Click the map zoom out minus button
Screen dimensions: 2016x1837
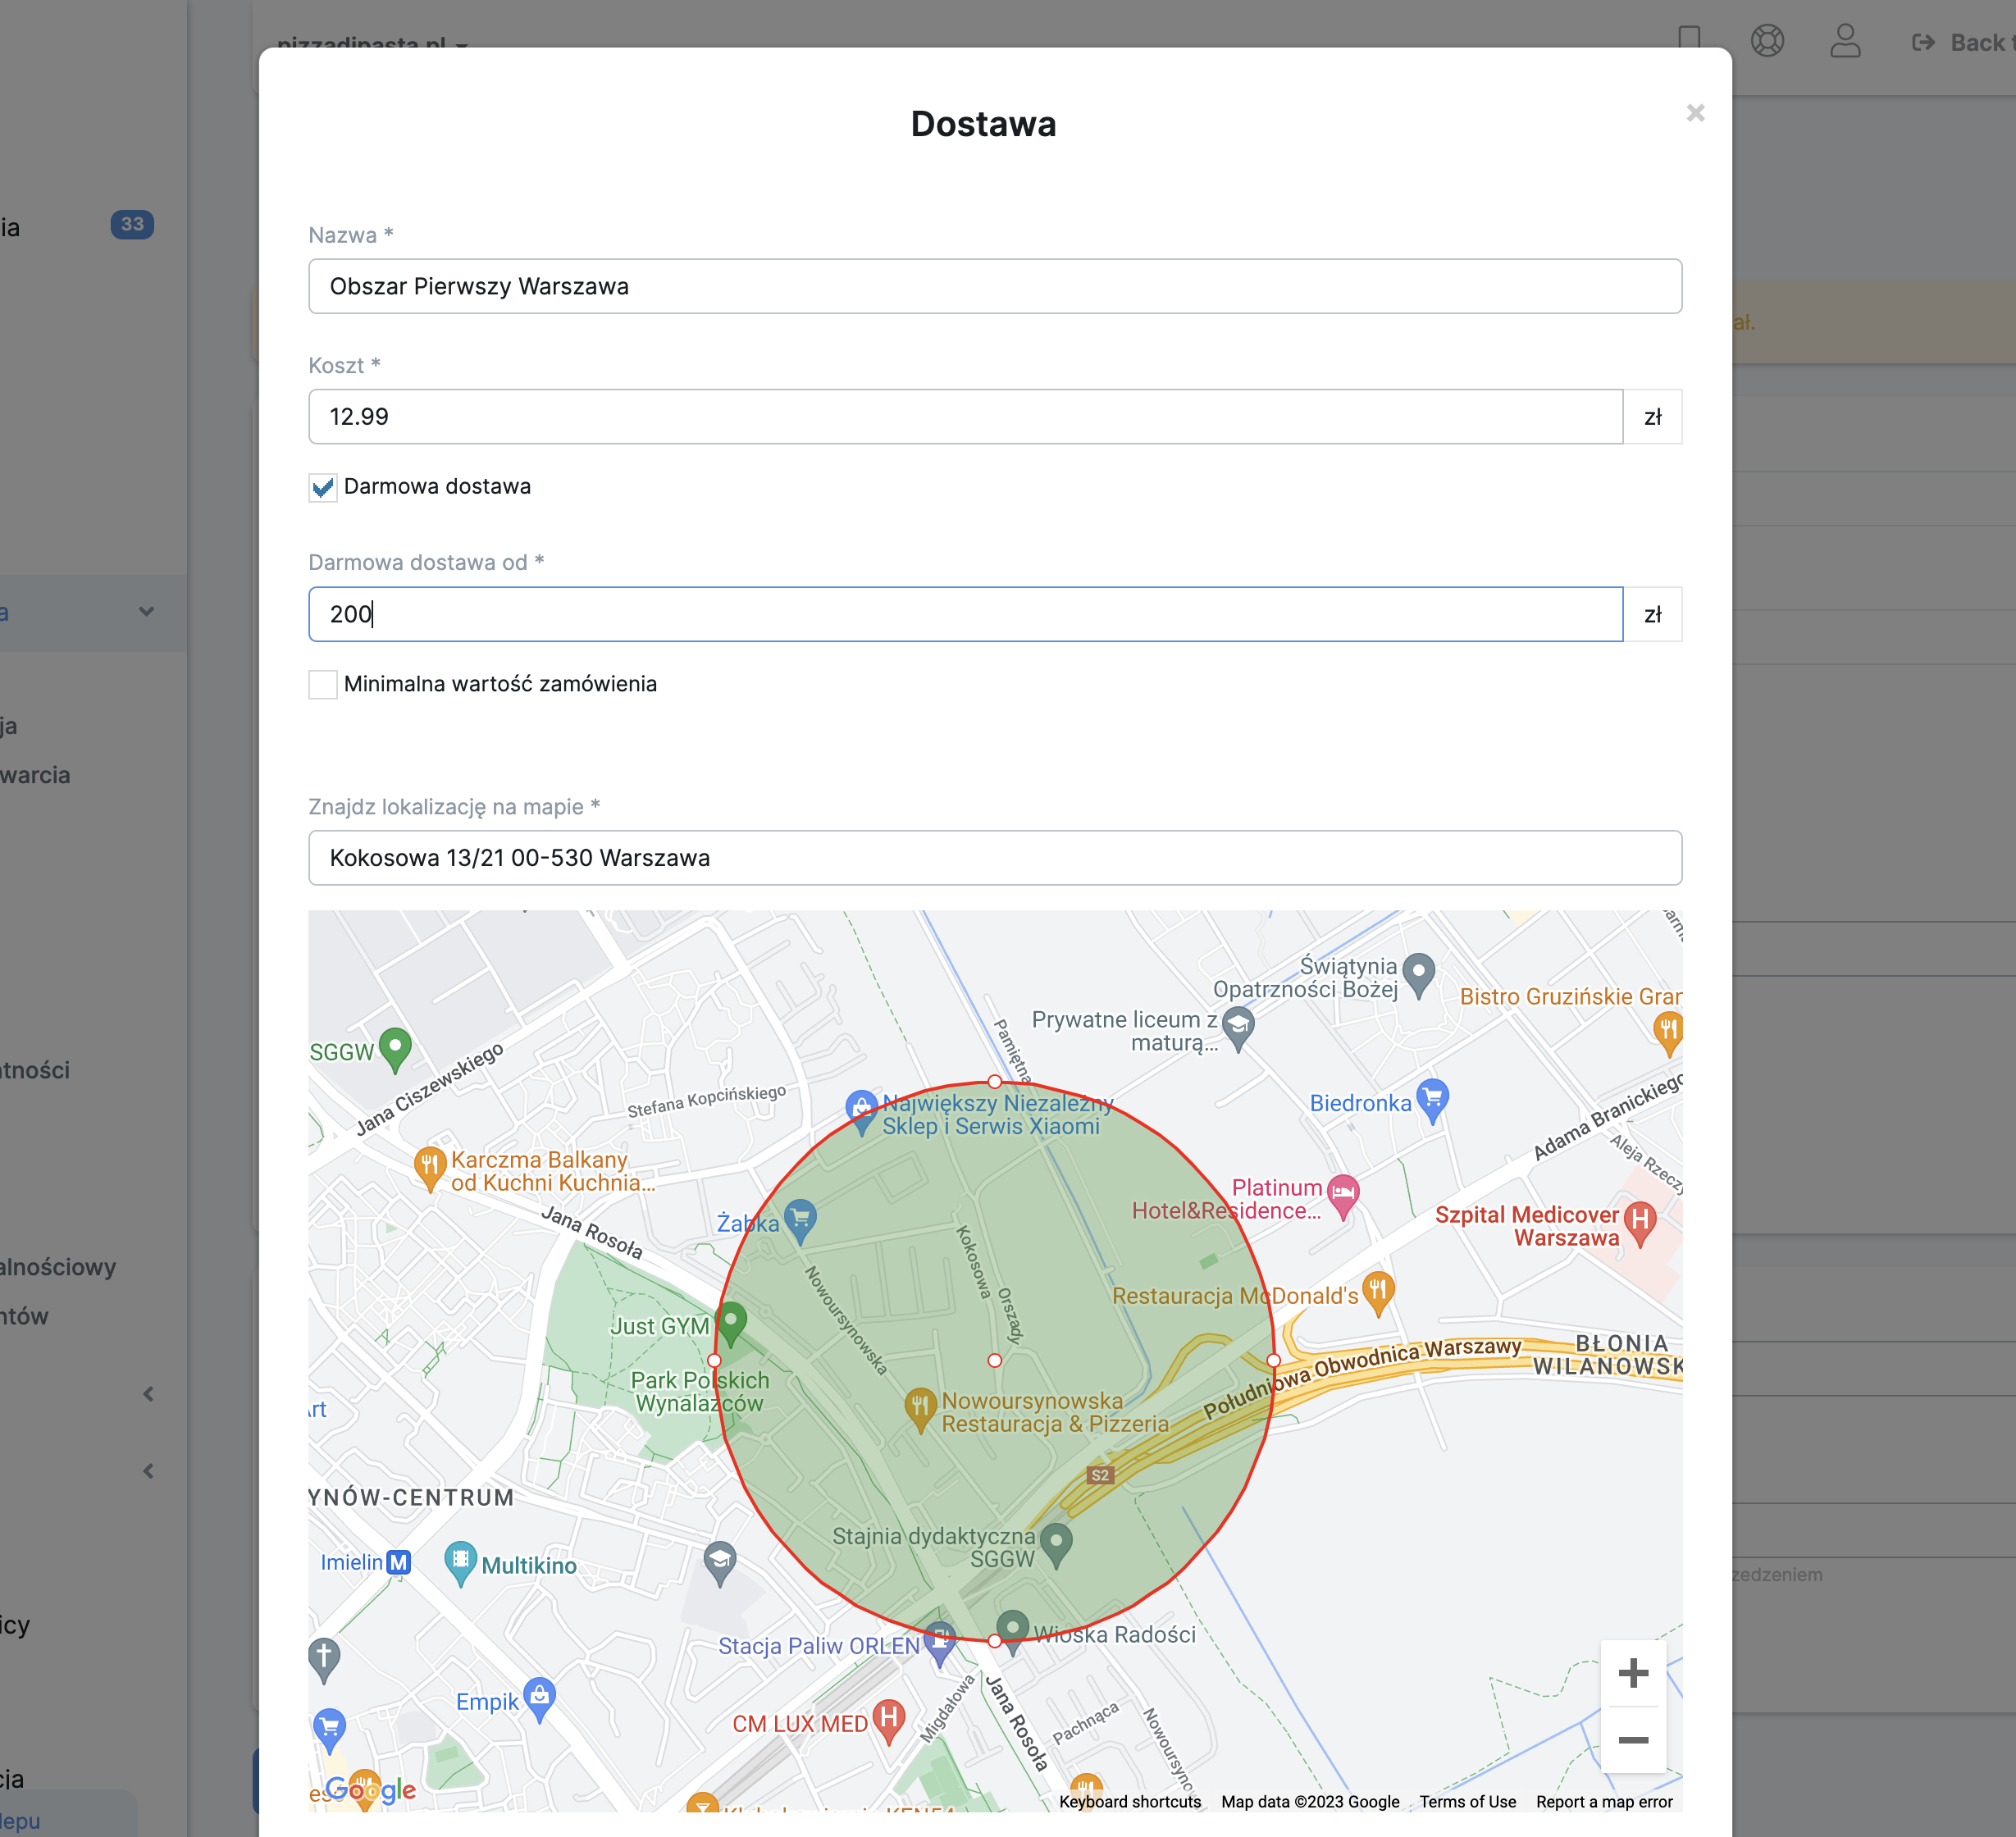(x=1633, y=1740)
